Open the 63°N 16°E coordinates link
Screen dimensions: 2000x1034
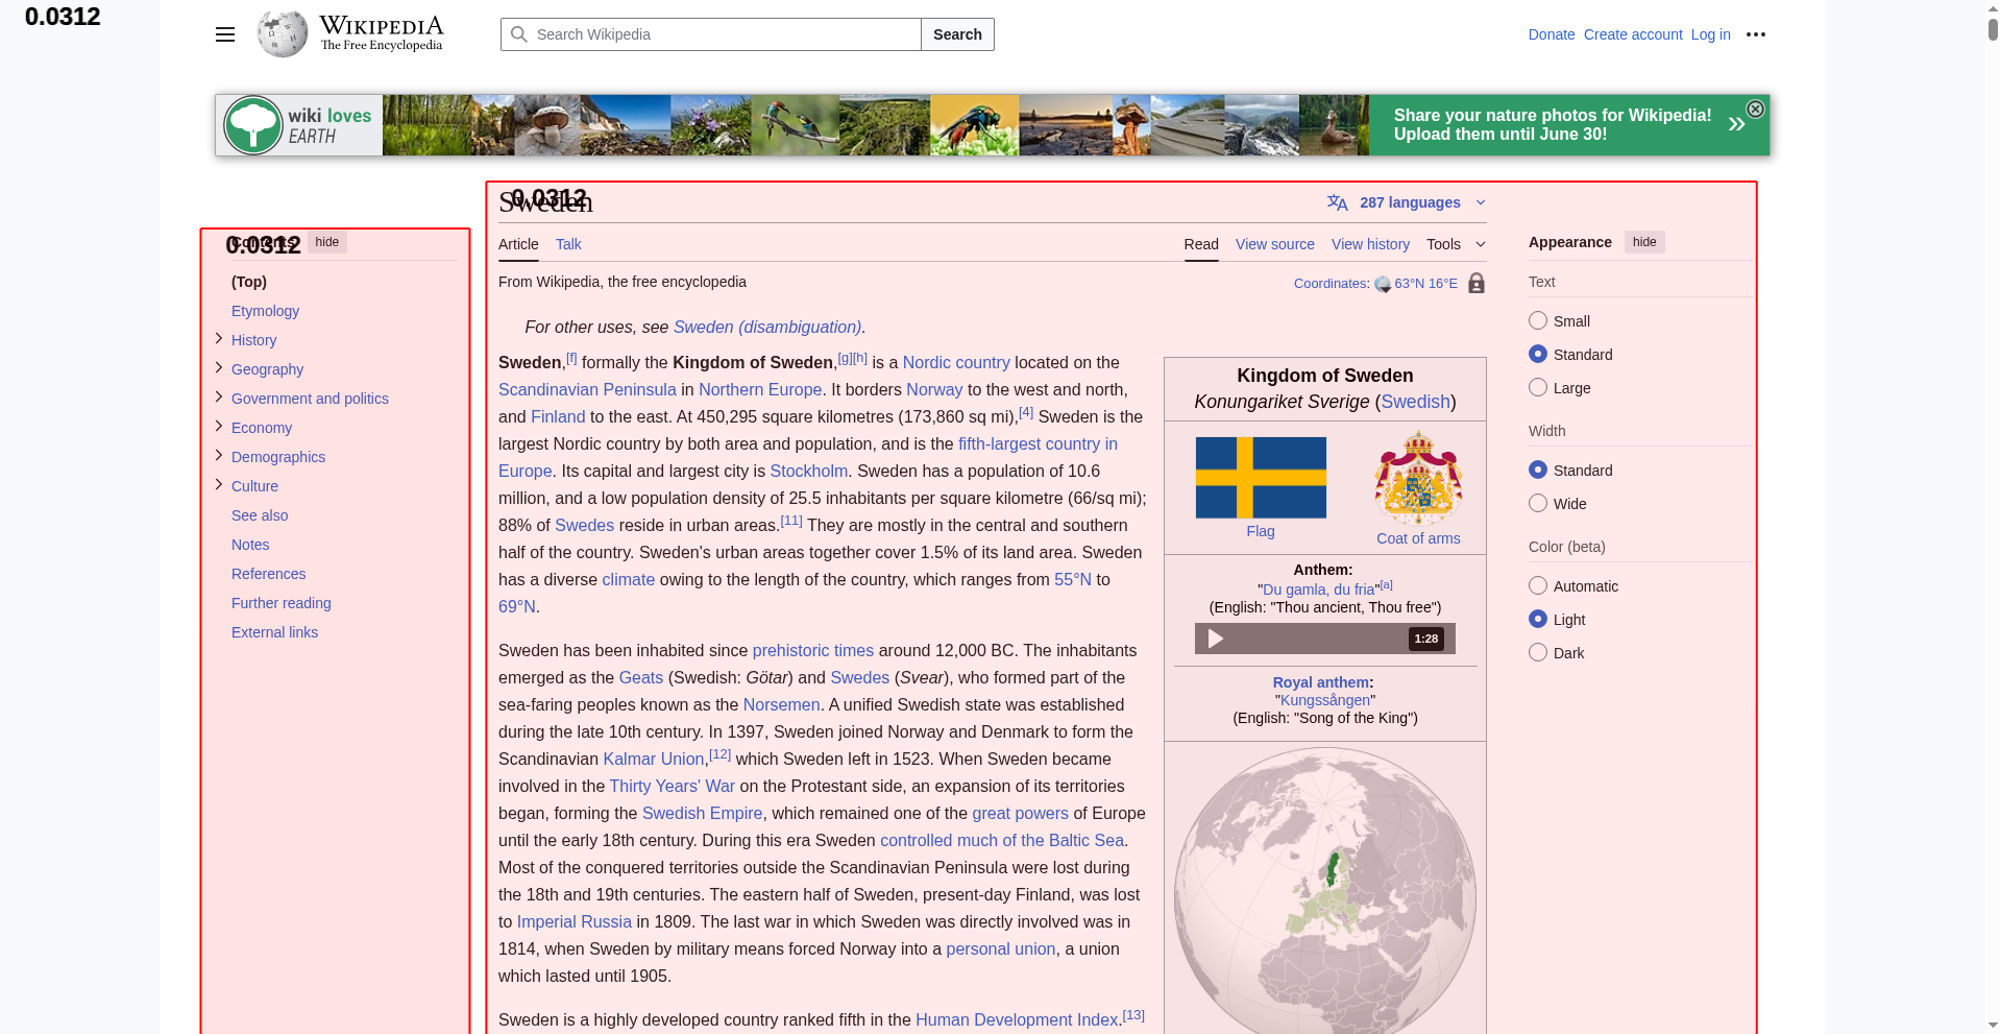(x=1426, y=283)
